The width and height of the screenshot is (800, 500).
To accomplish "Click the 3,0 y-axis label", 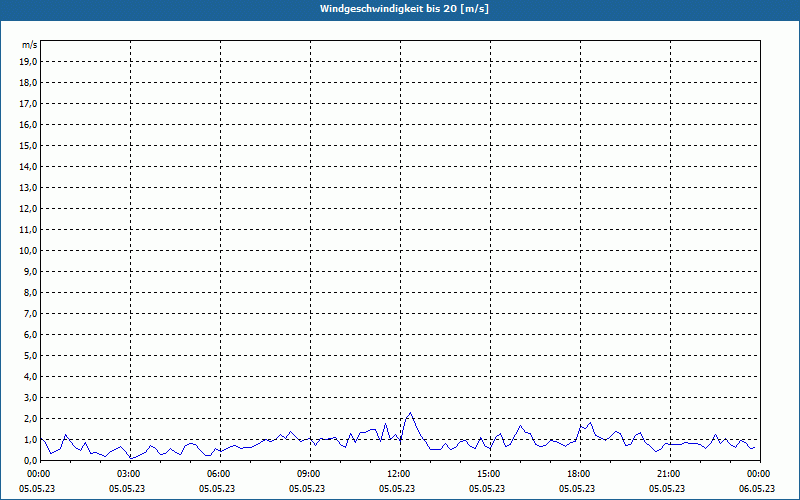I will click(x=31, y=397).
